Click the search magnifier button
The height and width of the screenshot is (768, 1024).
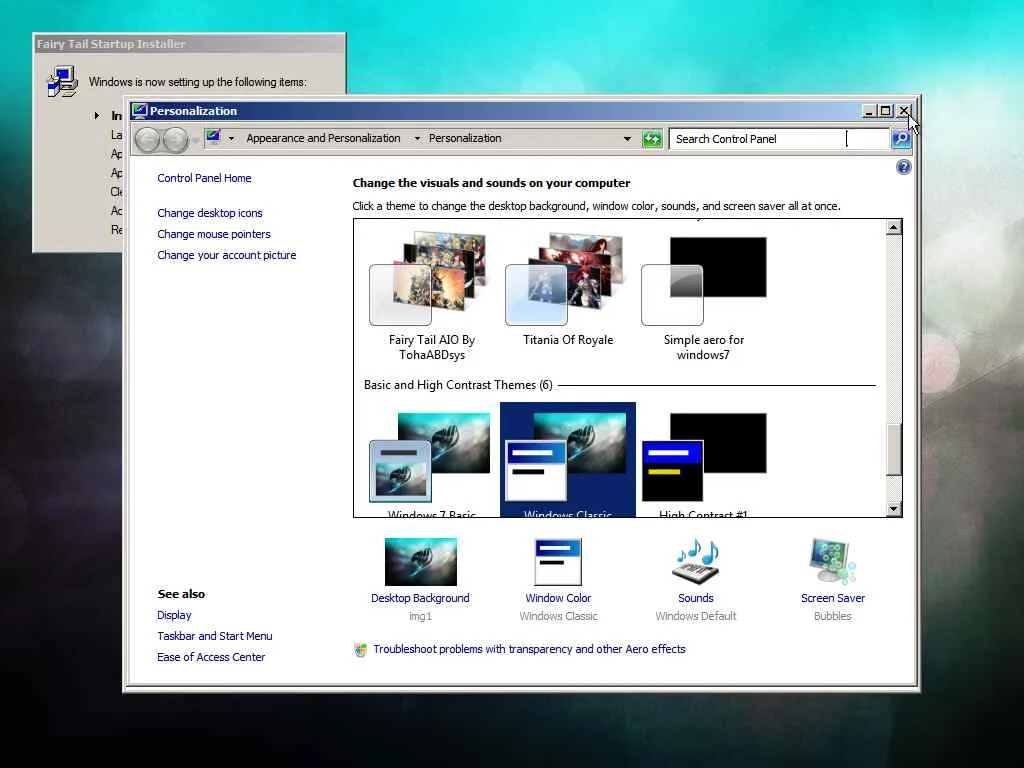pyautogui.click(x=901, y=139)
